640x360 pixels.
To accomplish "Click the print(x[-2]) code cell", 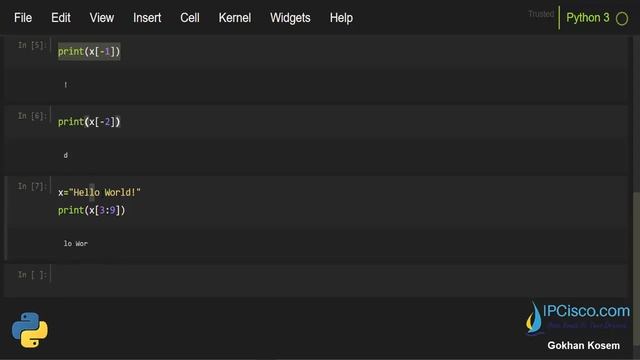I will coord(89,122).
